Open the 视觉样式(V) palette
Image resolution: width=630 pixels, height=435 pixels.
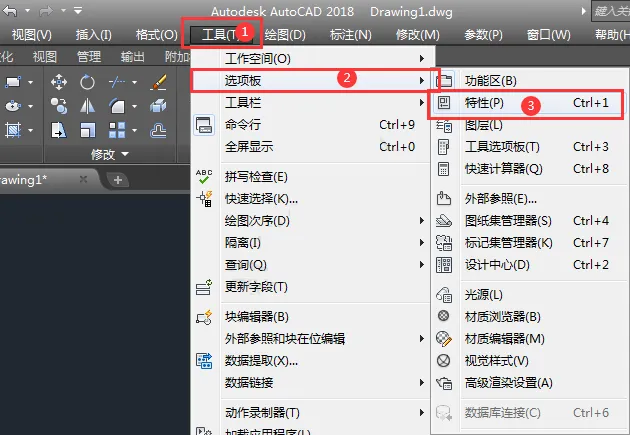[529, 361]
